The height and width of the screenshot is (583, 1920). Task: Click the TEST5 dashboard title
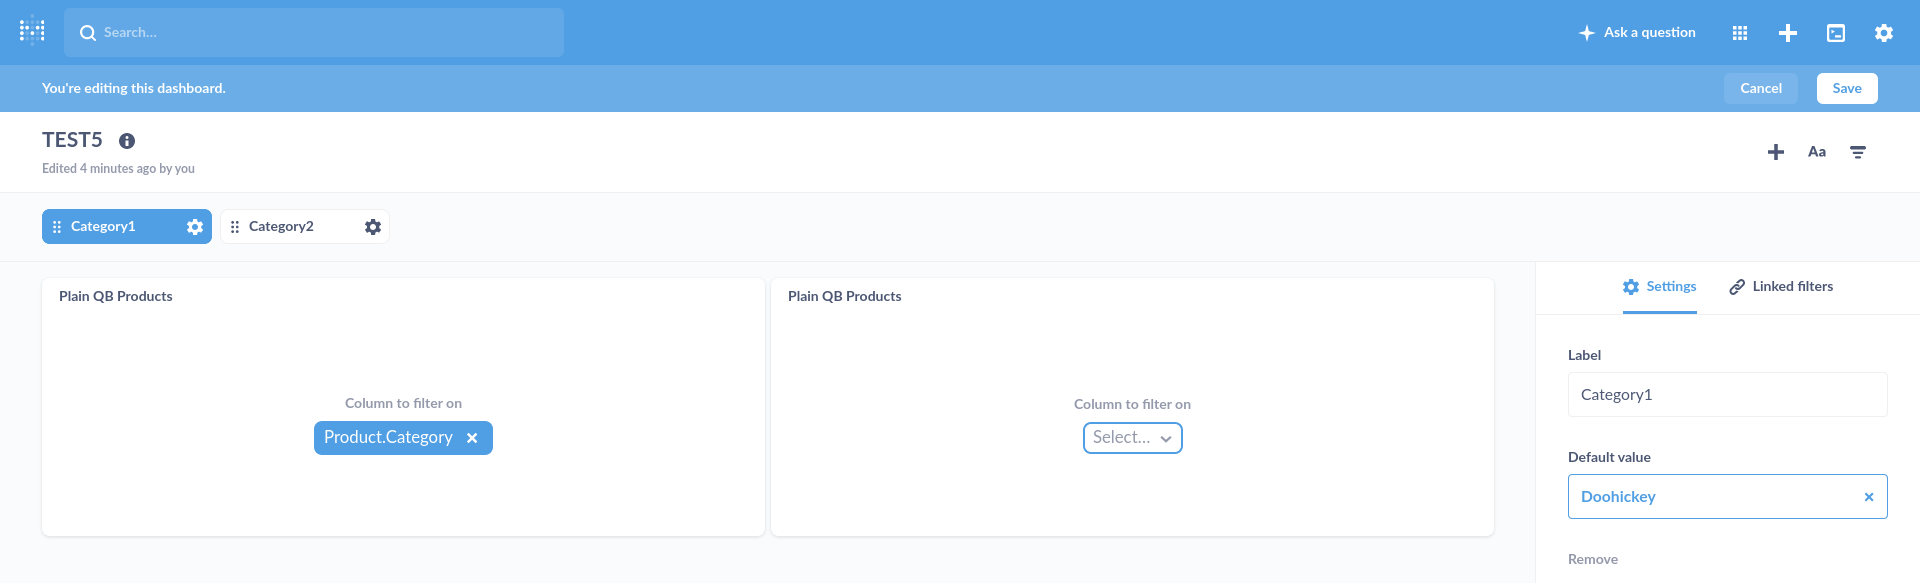72,140
